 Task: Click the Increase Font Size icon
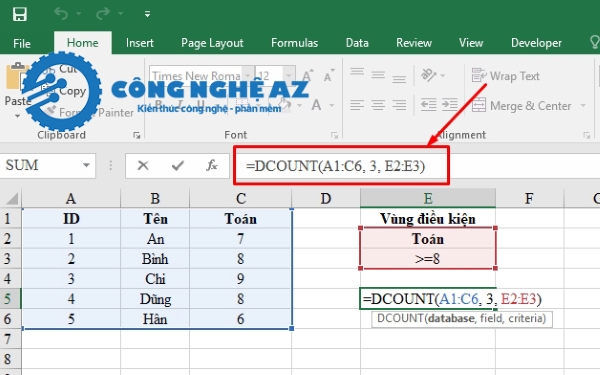coord(308,75)
